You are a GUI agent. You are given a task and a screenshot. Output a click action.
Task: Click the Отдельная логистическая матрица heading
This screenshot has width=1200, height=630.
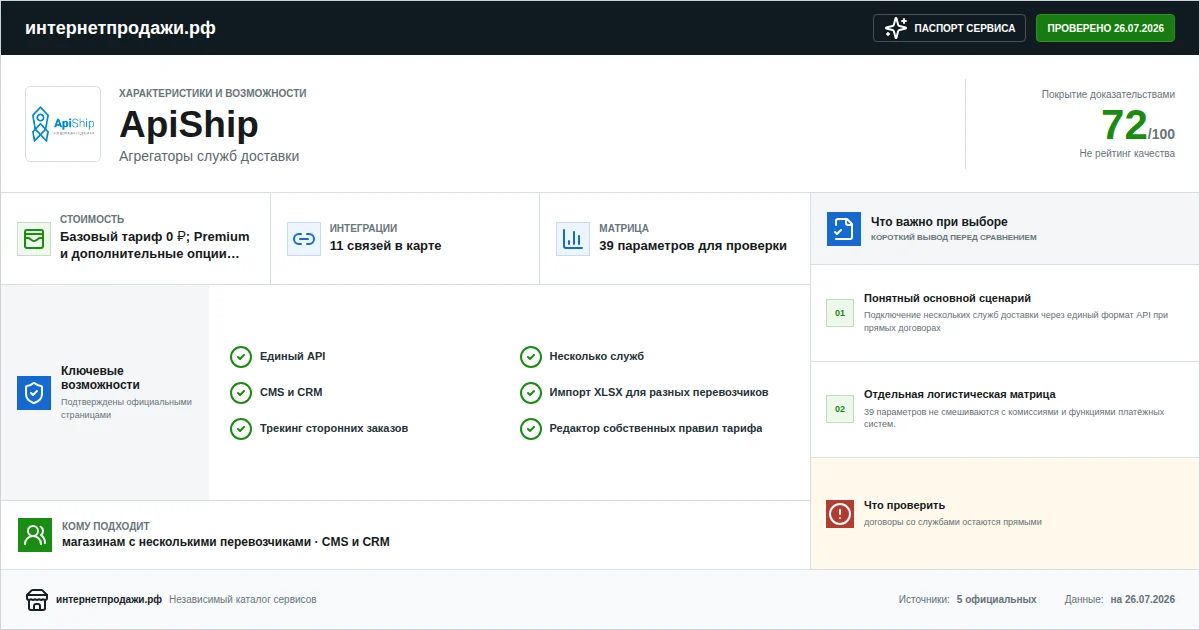(960, 394)
